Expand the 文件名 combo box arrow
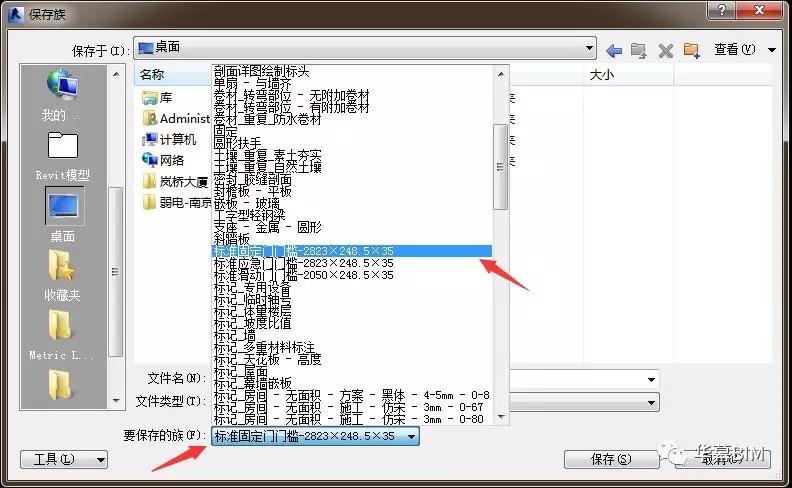792x488 pixels. [651, 379]
